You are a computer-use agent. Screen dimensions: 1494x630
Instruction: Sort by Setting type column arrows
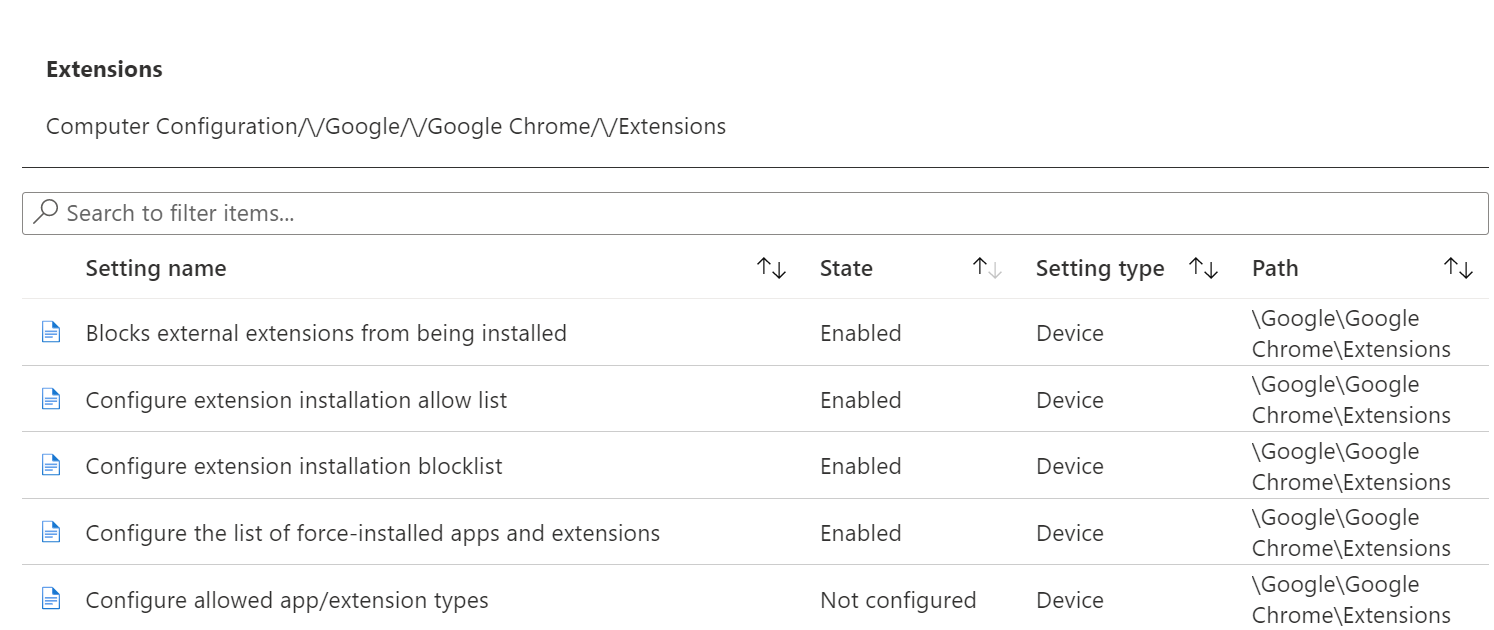1203,268
